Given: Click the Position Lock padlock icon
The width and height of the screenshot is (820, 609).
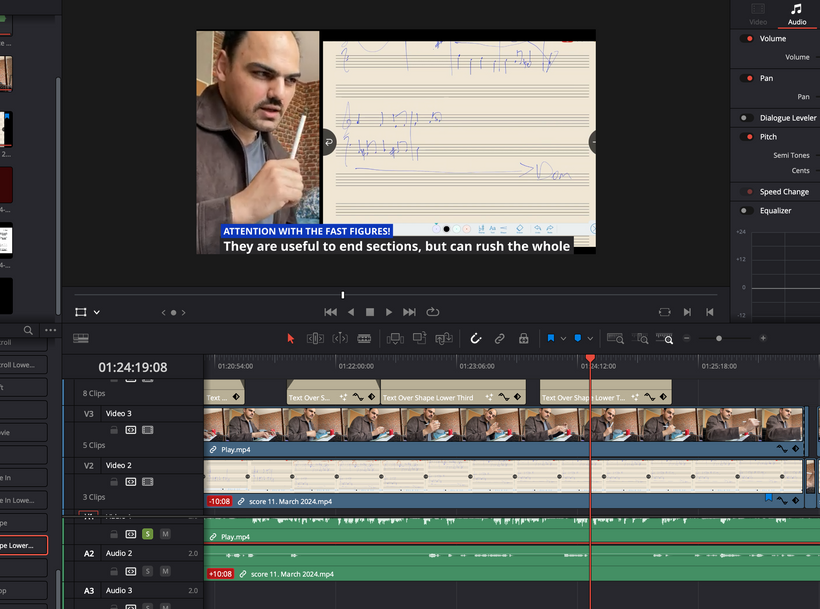Looking at the screenshot, I should click(x=523, y=339).
